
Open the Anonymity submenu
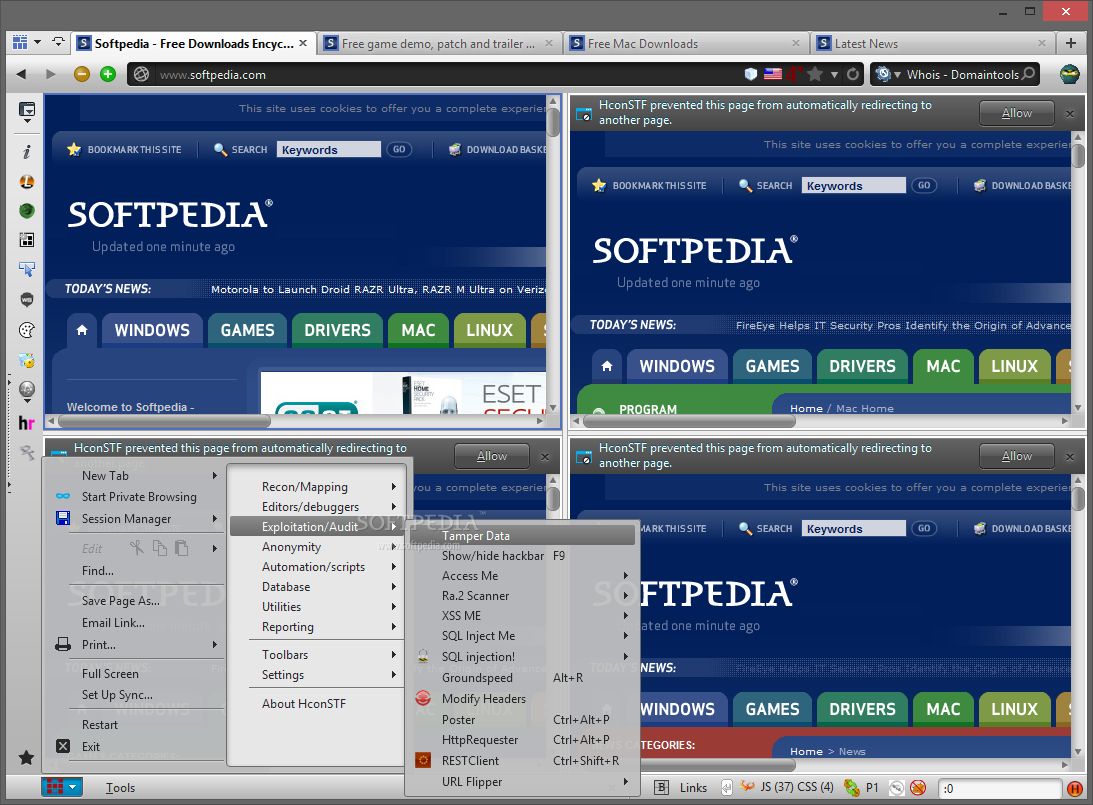[x=317, y=546]
